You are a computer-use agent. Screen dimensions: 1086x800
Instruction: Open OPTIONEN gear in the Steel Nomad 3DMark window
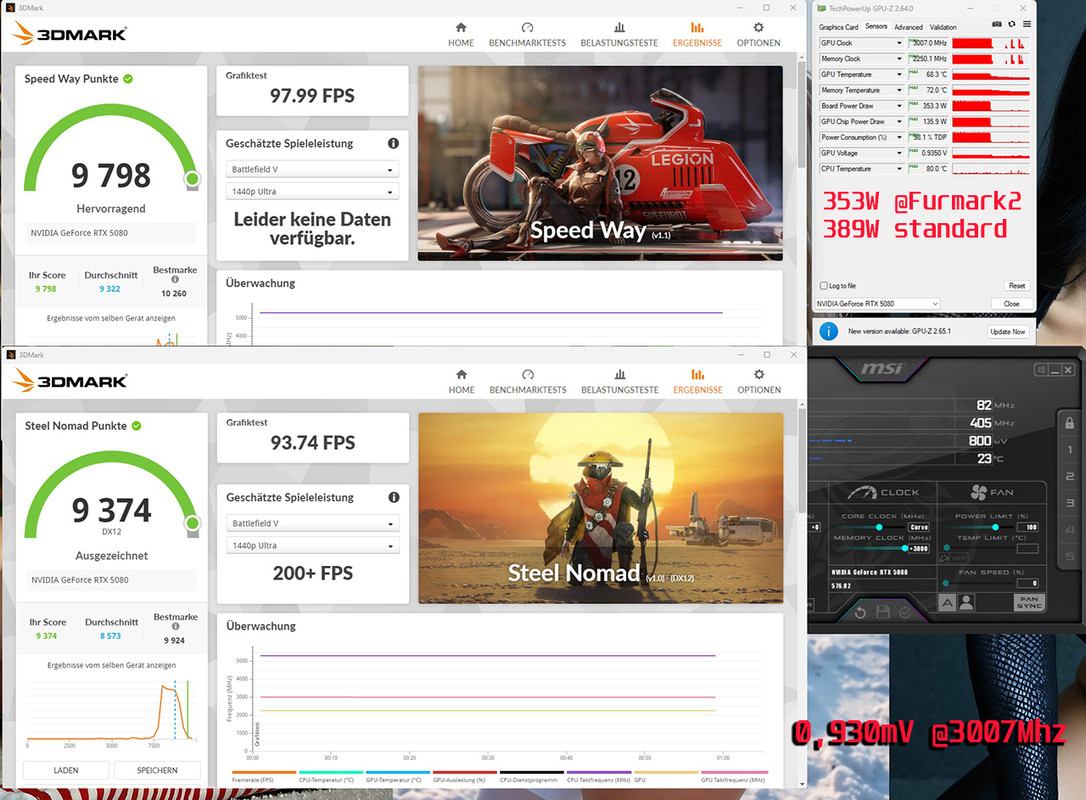point(759,382)
